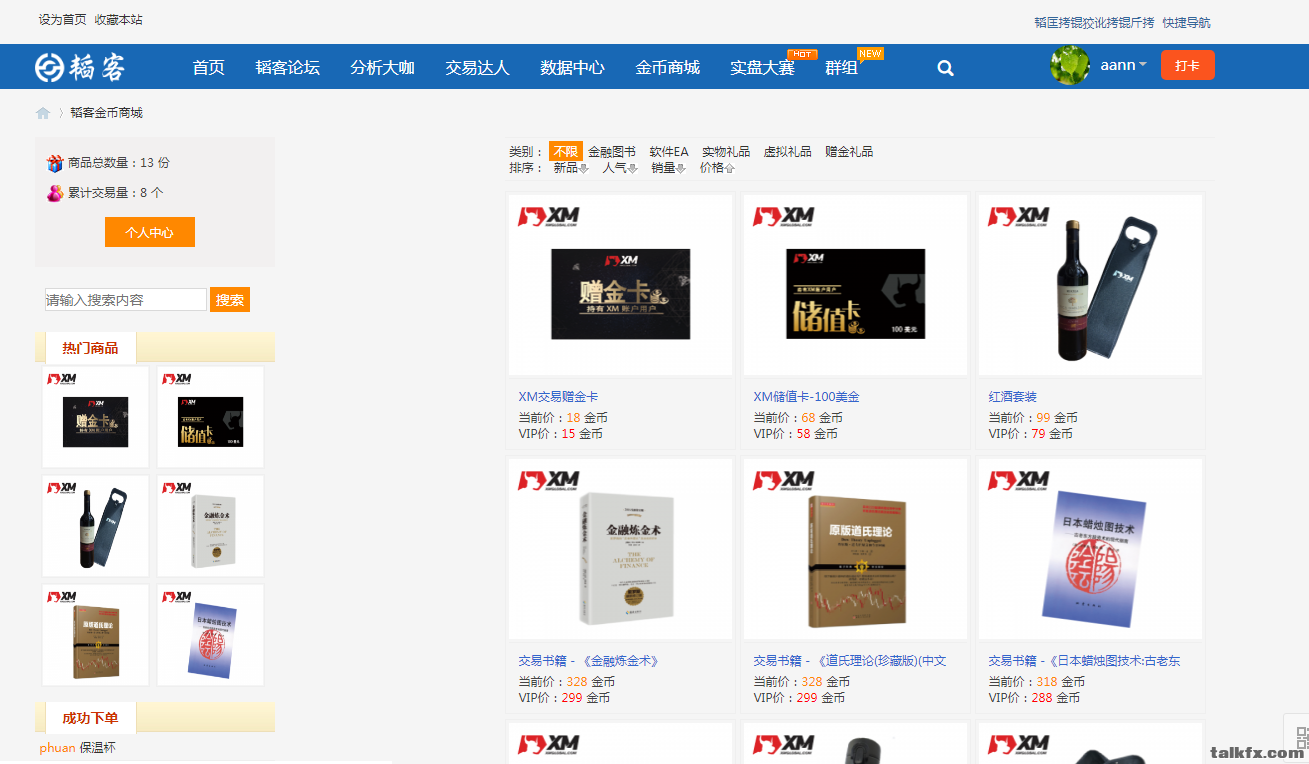Click the 18 金币 current price text
1309x764 pixels.
[x=587, y=418]
